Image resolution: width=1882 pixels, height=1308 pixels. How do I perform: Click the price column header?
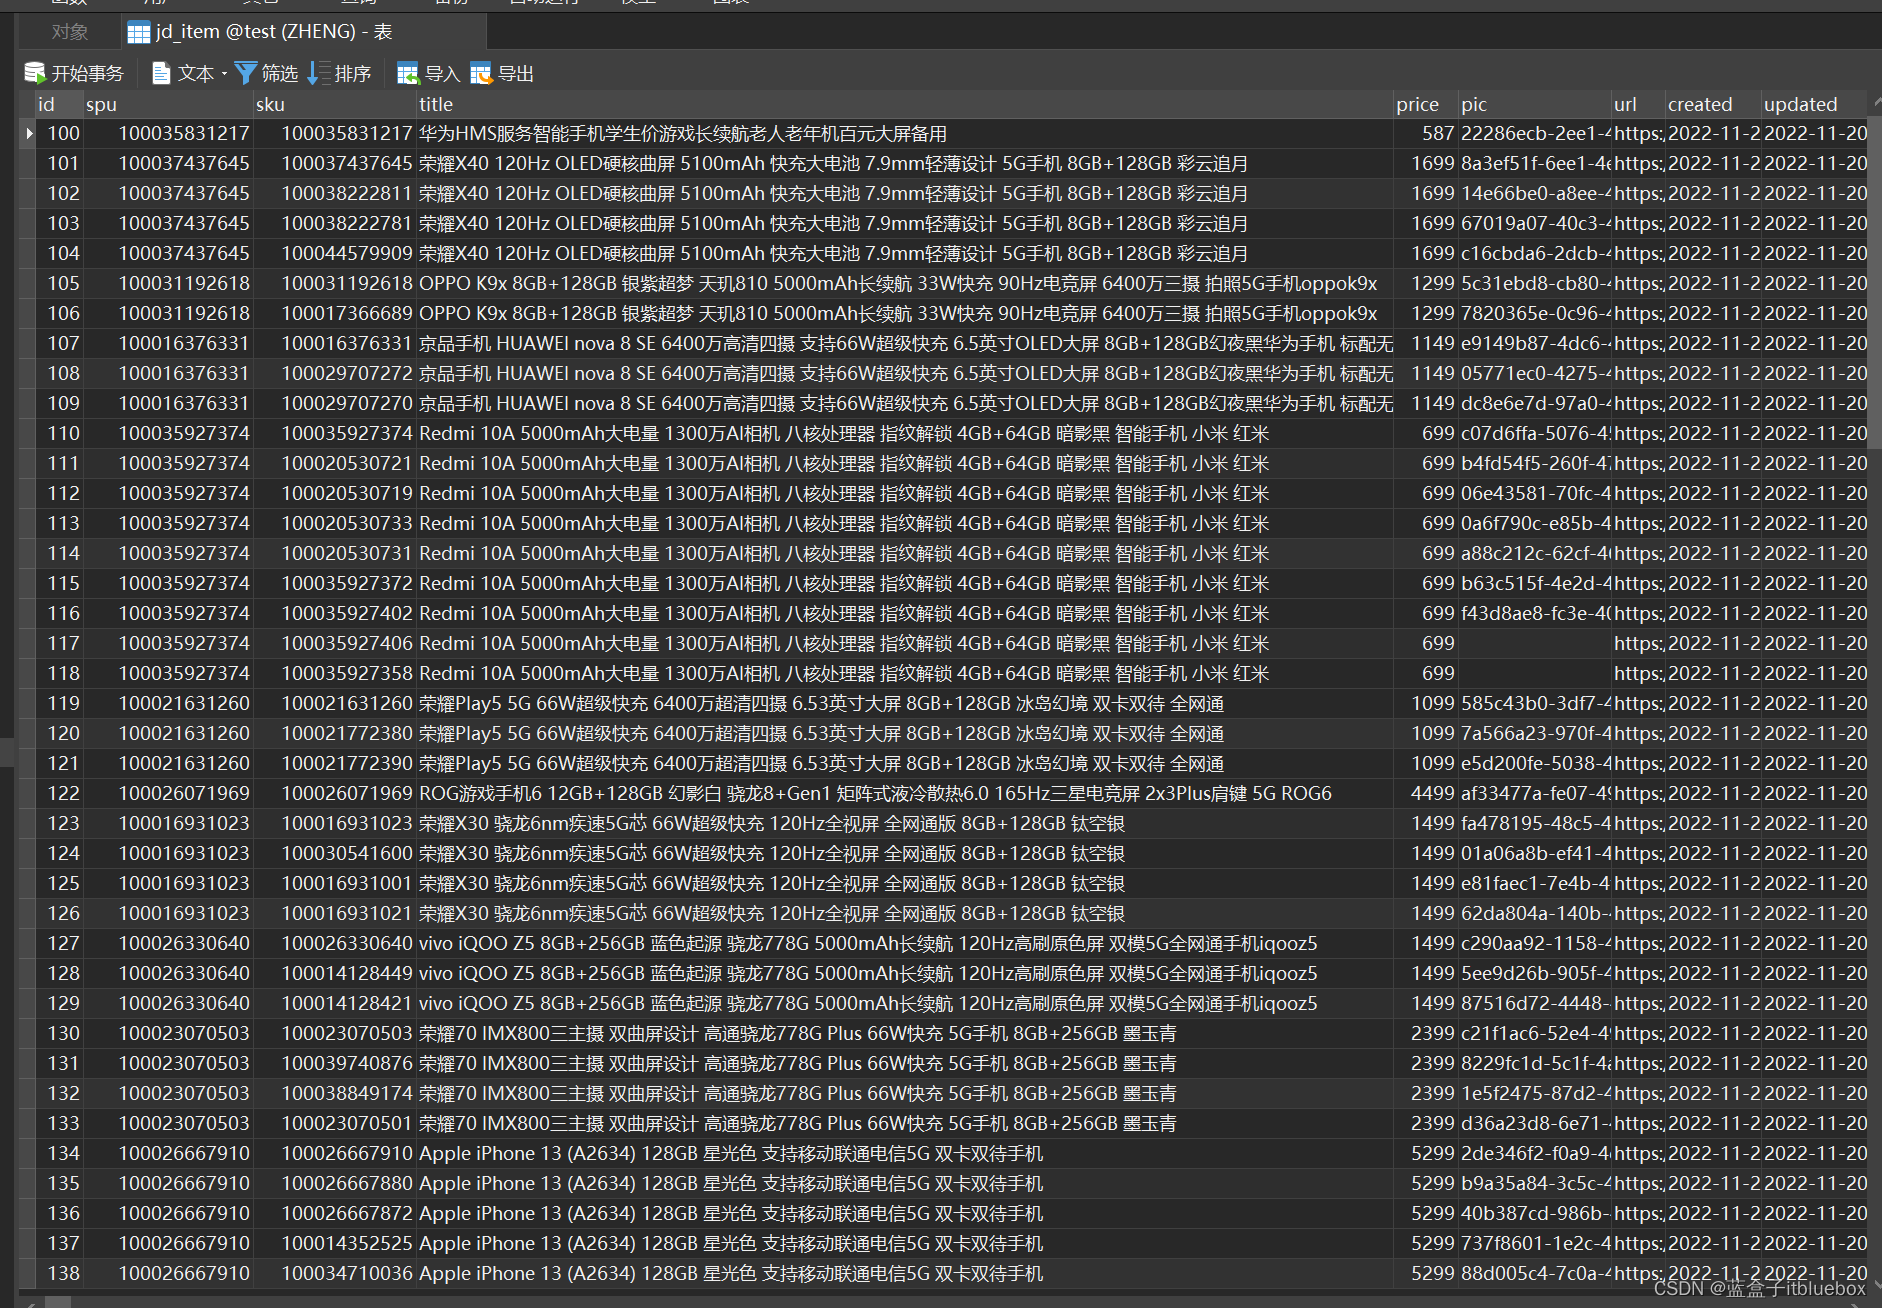(x=1426, y=104)
